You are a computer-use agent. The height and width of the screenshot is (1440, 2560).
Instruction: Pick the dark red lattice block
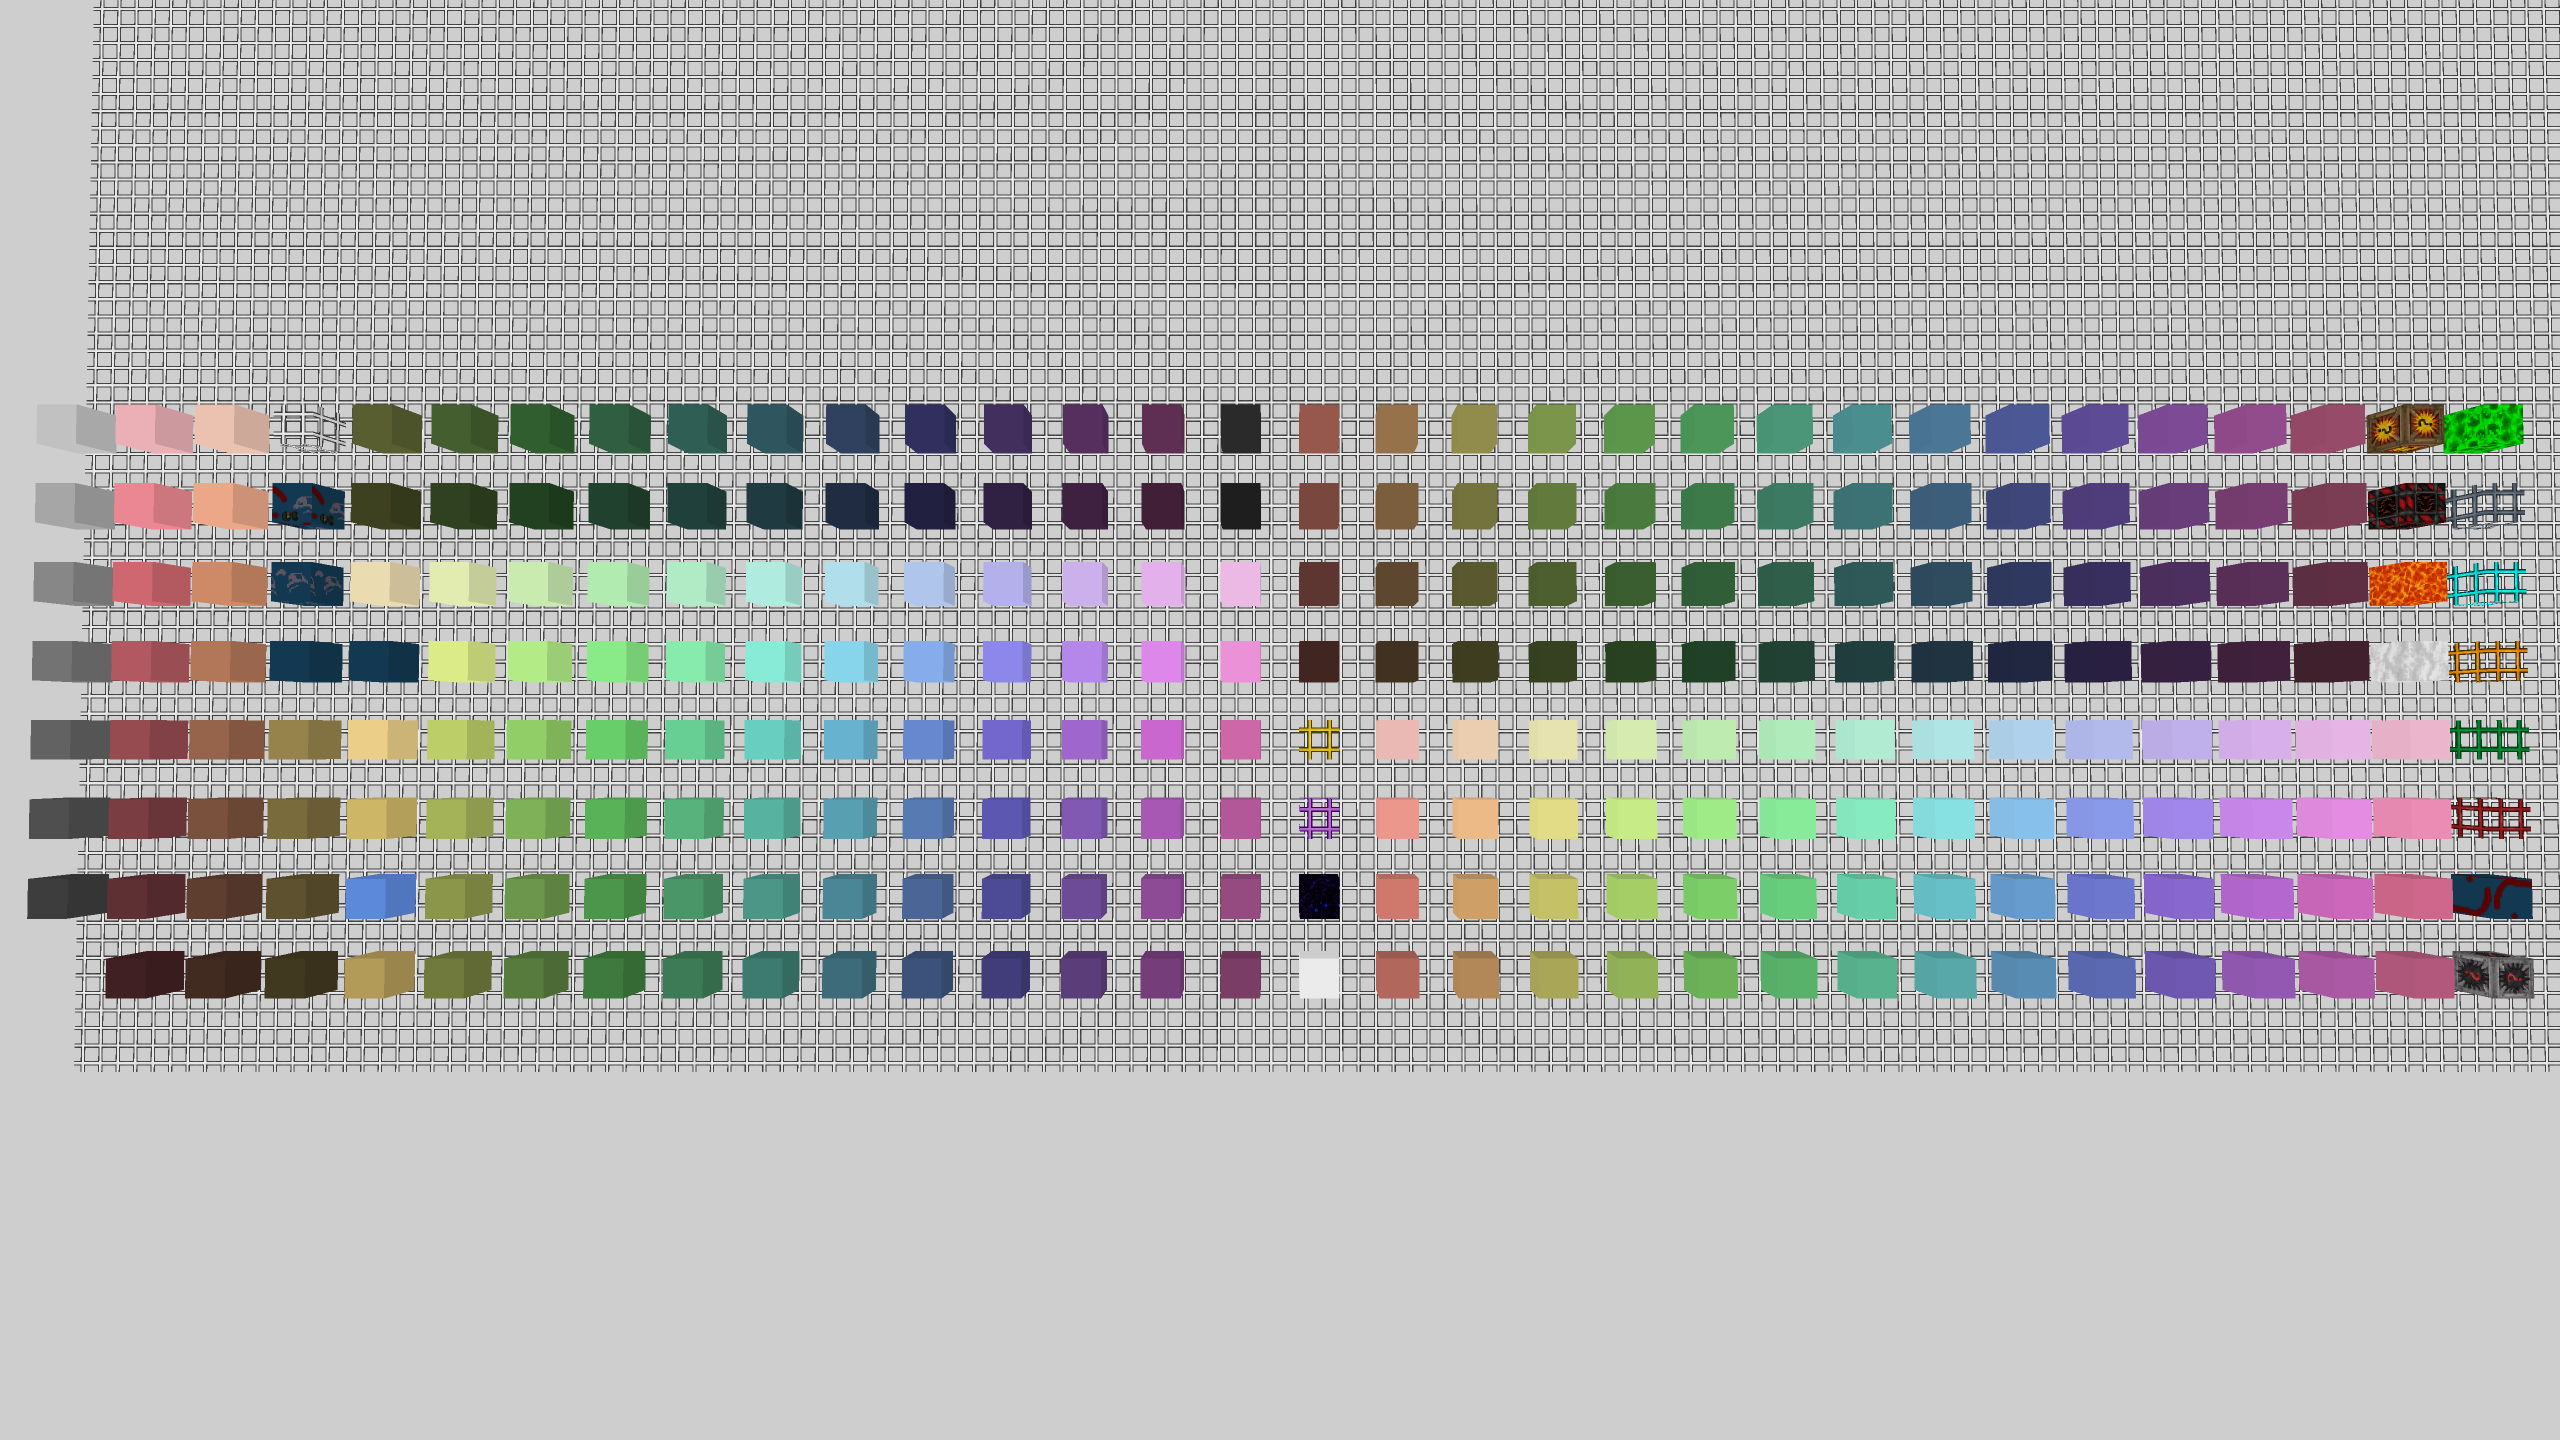2491,818
